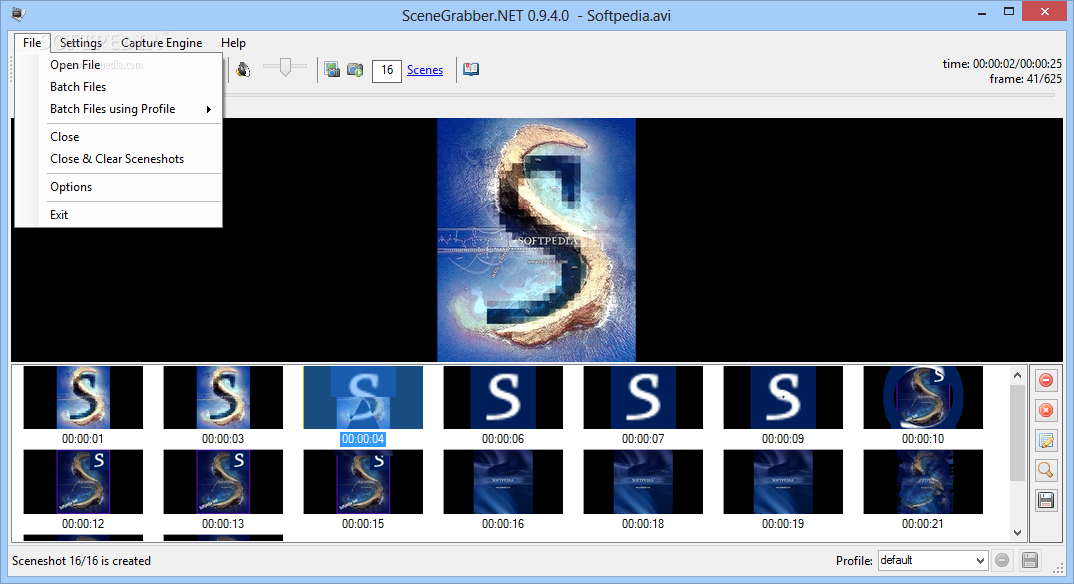Click the gray remove profile icon
The image size is (1074, 584).
(1002, 560)
